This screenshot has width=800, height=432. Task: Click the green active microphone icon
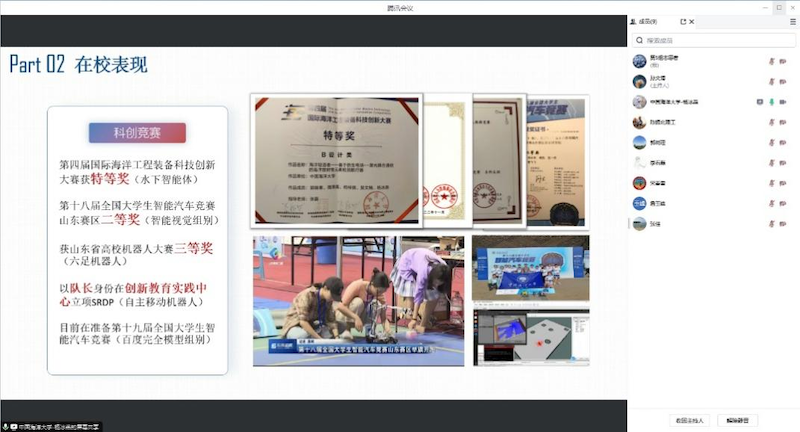tap(770, 102)
